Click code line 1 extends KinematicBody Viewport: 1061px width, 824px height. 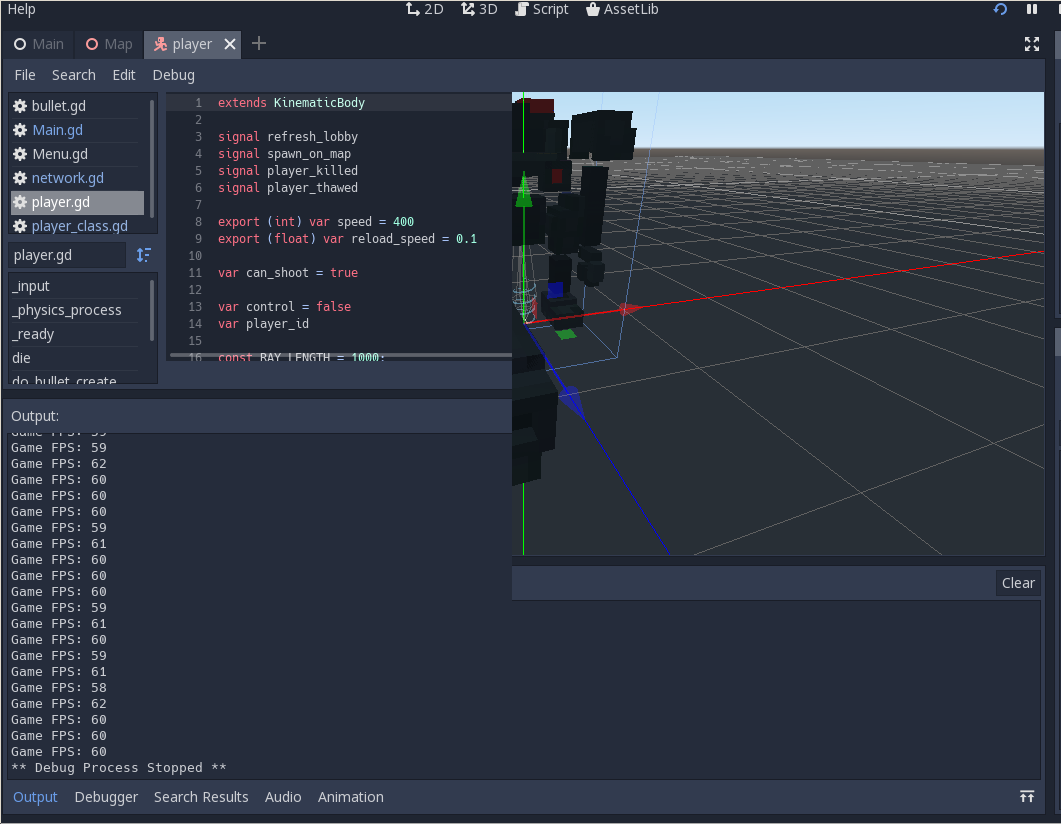pos(291,103)
